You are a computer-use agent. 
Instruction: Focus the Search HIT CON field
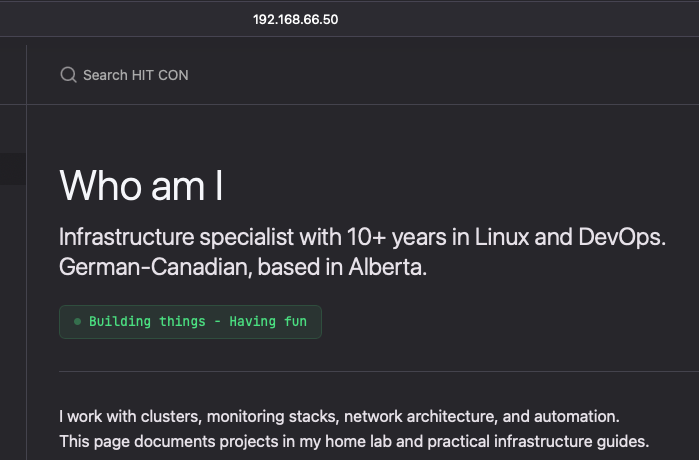135,75
